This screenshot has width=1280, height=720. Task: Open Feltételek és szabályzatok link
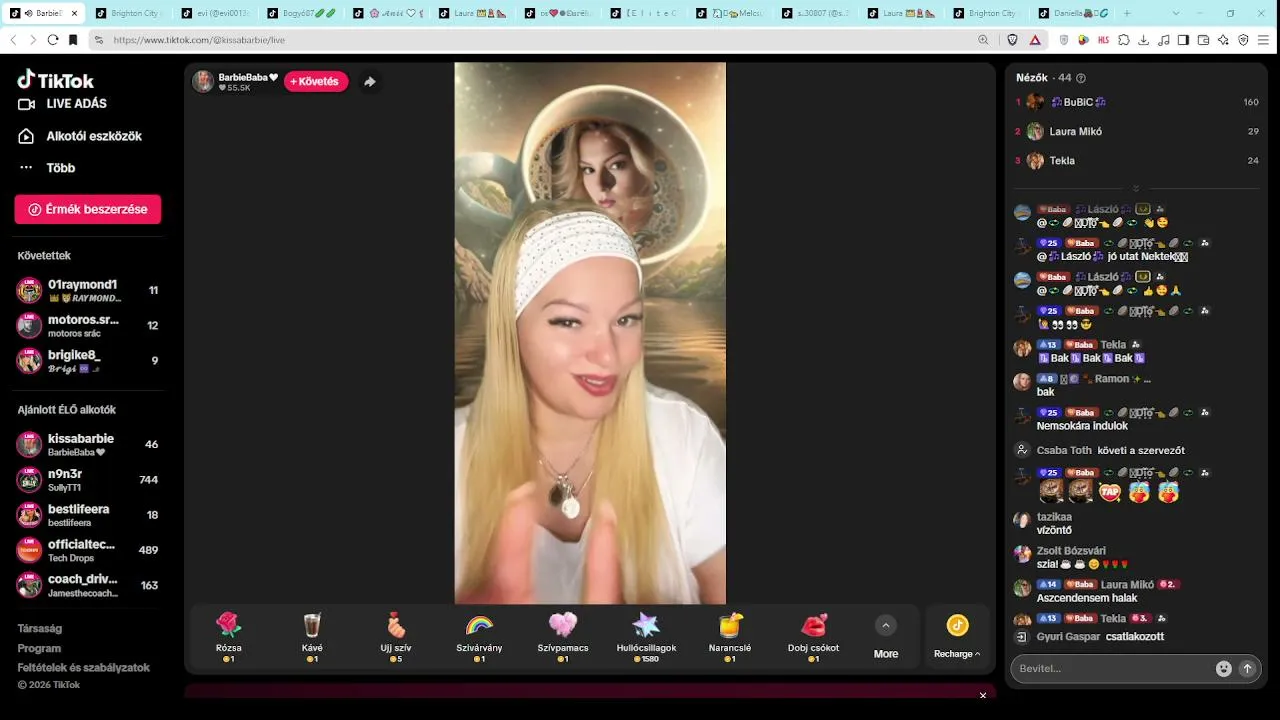tap(83, 667)
